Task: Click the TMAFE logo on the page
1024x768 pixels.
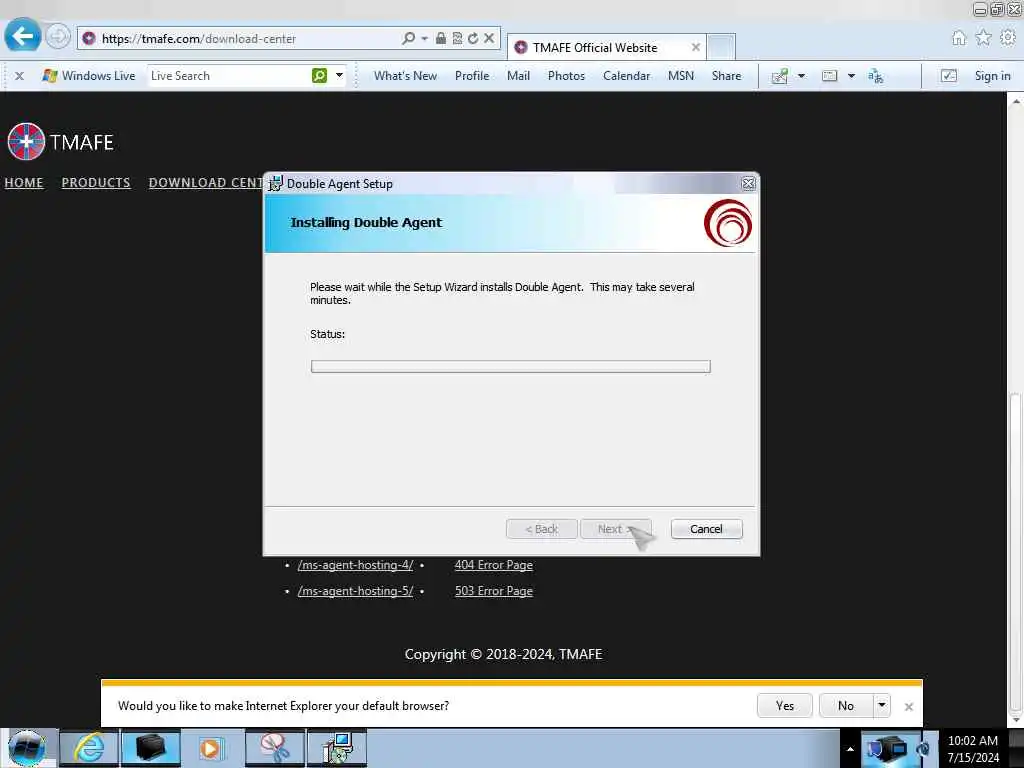Action: pyautogui.click(x=60, y=141)
